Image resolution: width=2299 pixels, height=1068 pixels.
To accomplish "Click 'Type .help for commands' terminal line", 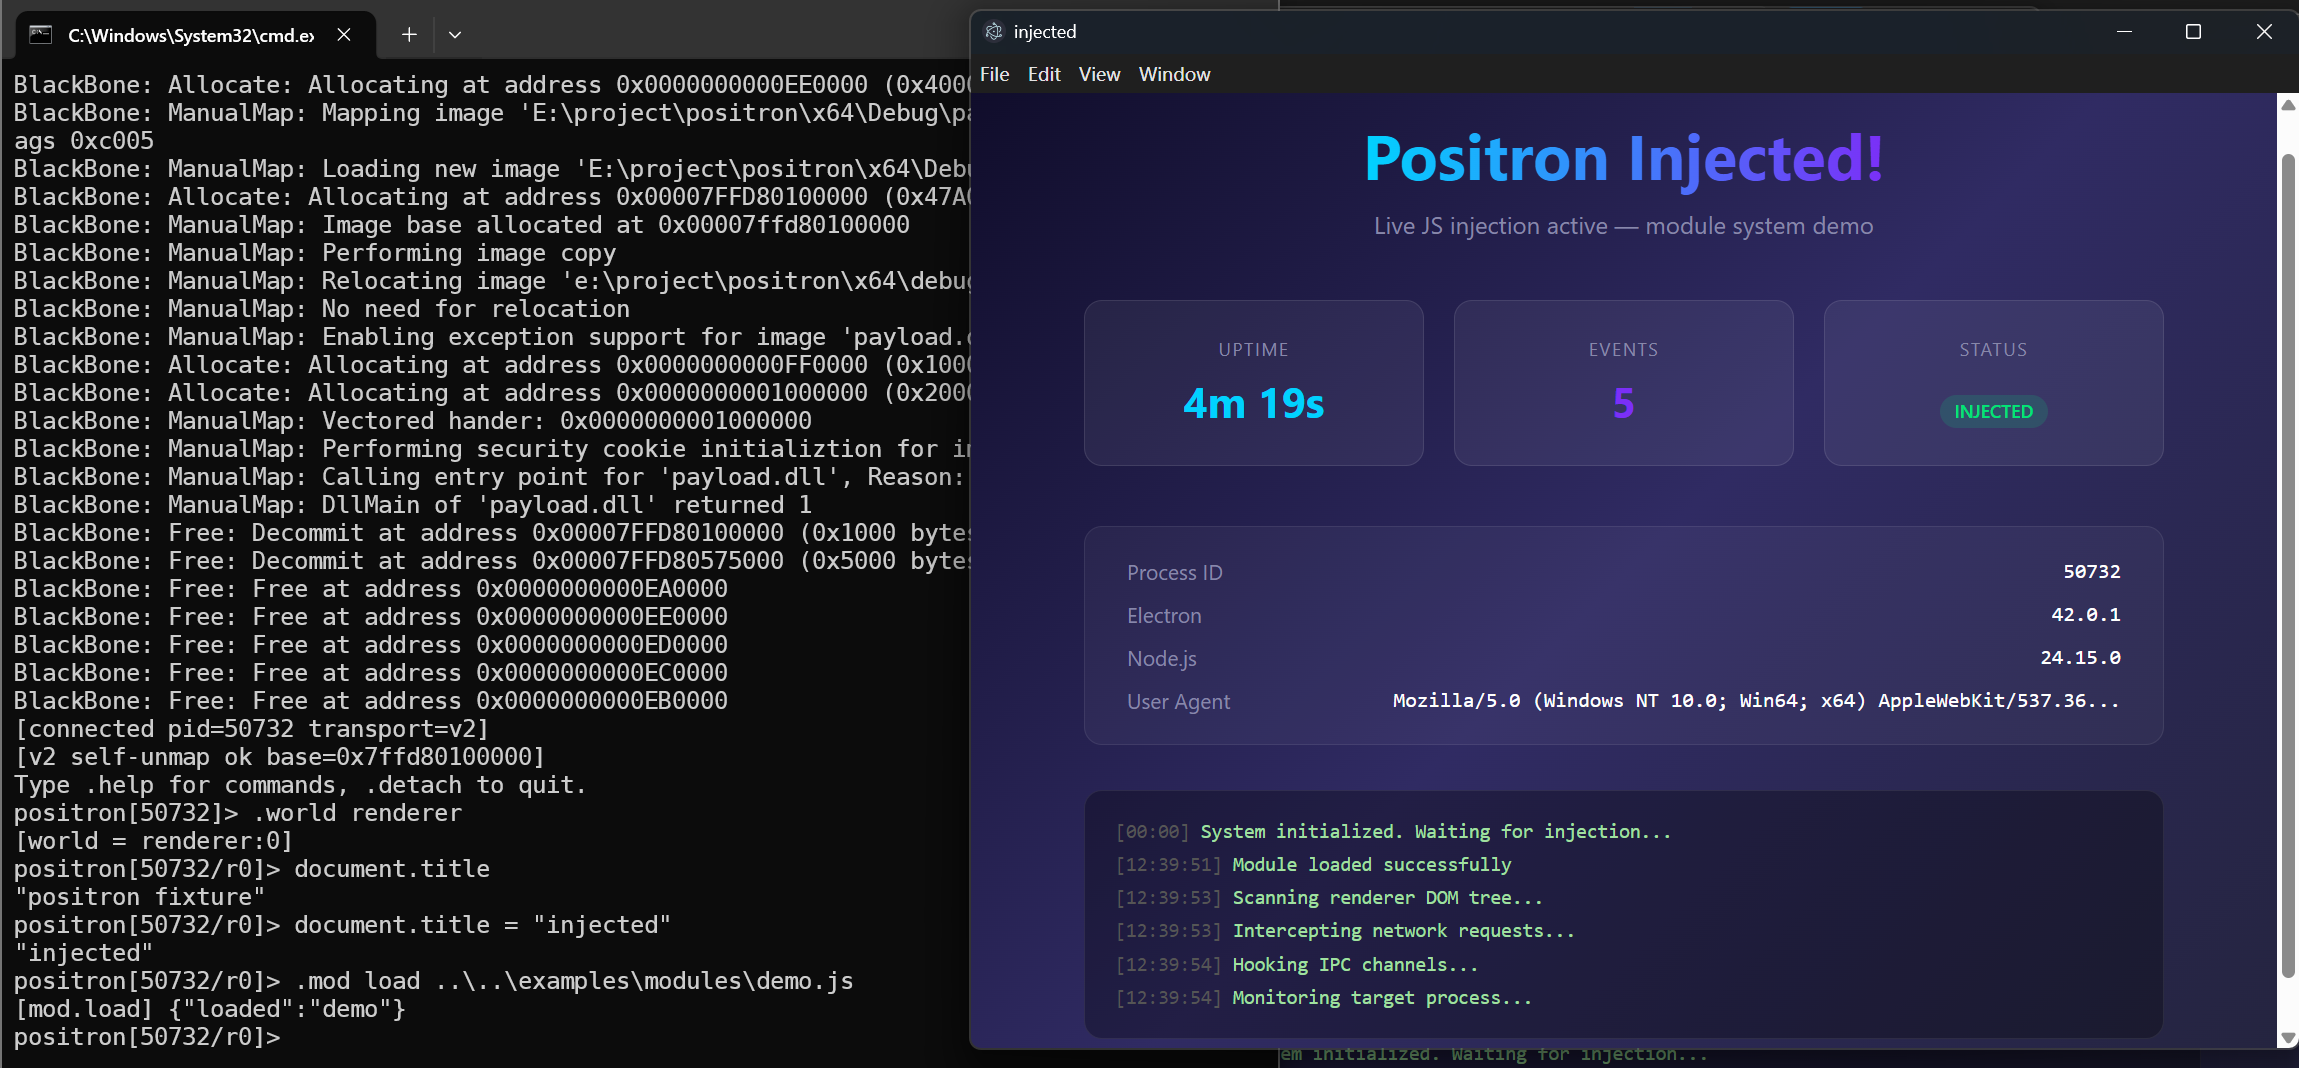I will pyautogui.click(x=300, y=785).
